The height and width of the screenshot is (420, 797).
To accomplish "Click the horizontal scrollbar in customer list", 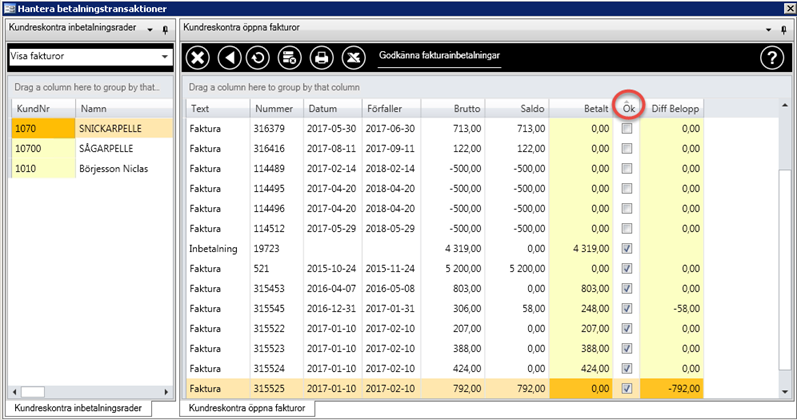I will coord(34,391).
